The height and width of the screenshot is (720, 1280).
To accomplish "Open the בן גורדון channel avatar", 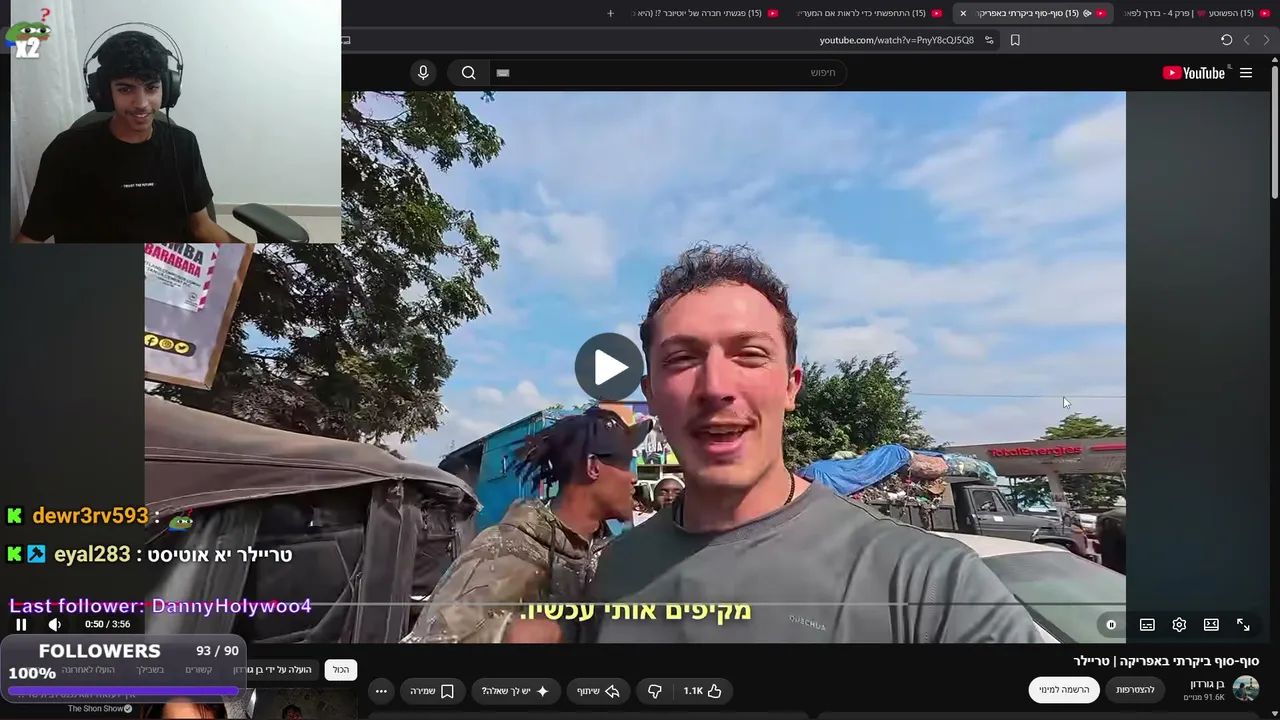I will tap(1246, 689).
